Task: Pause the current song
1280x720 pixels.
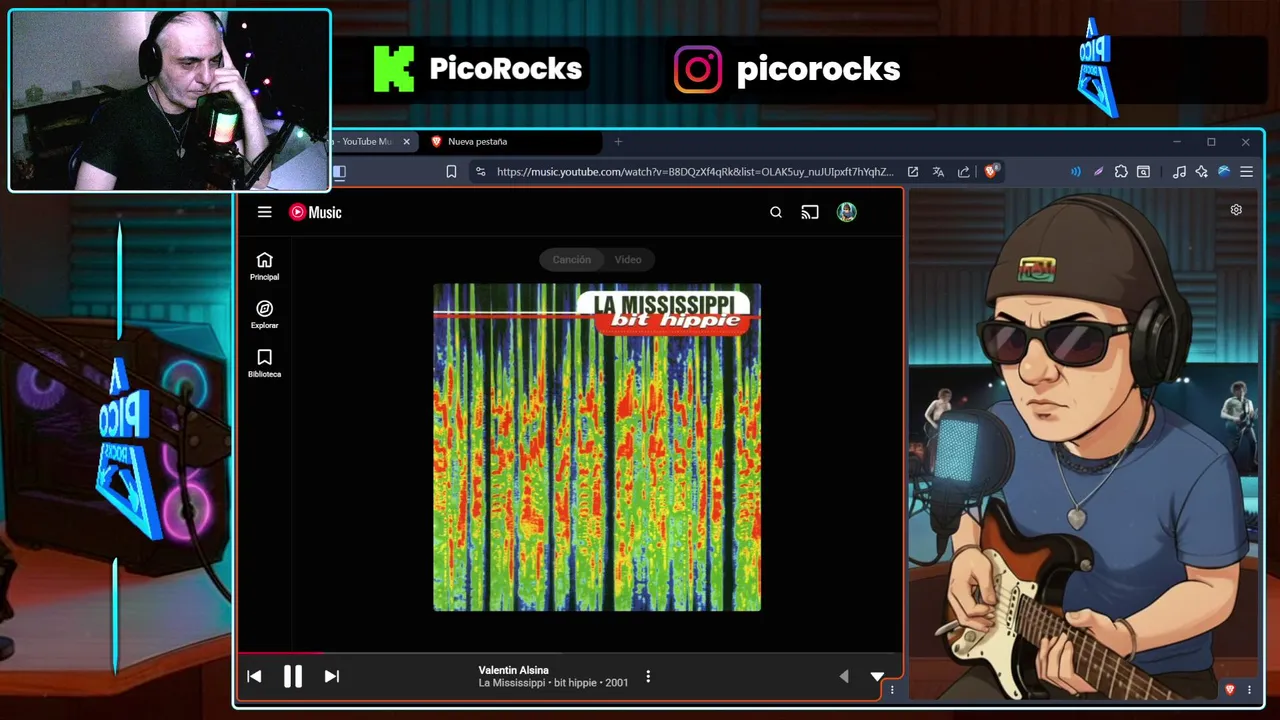Action: tap(293, 677)
